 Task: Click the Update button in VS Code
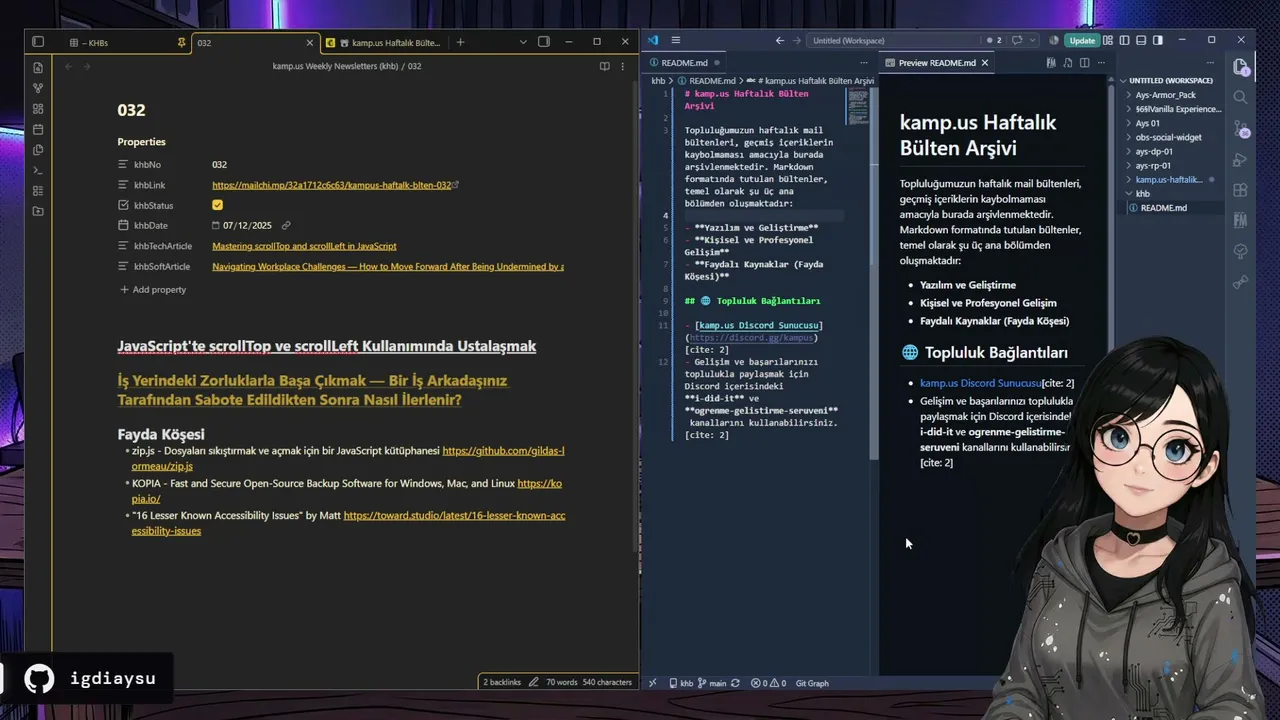pyautogui.click(x=1082, y=41)
